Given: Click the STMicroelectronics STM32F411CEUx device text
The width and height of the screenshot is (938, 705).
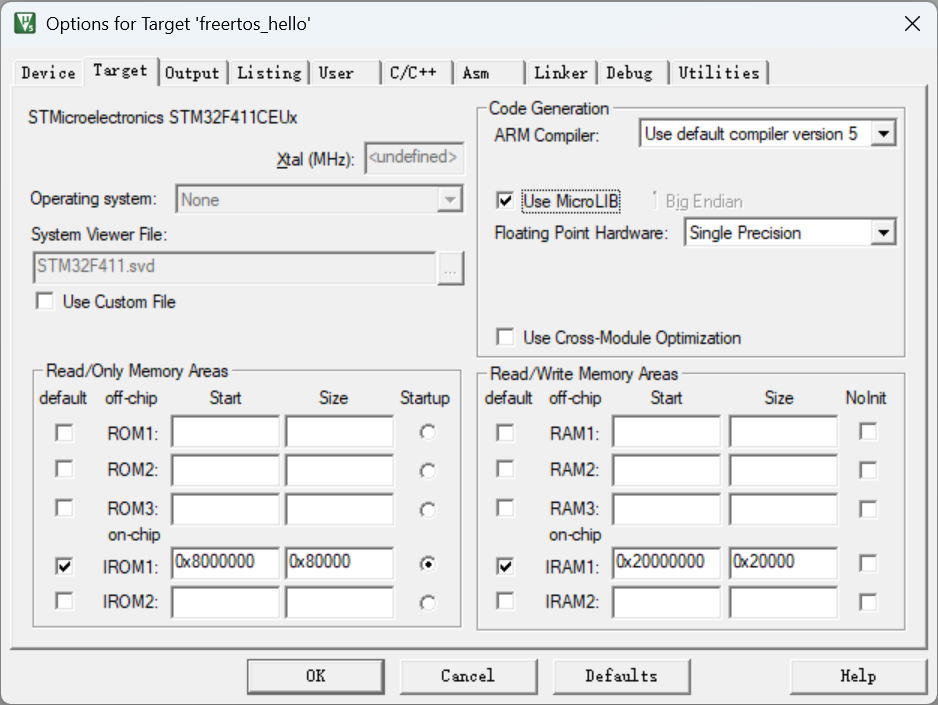Looking at the screenshot, I should (x=163, y=117).
